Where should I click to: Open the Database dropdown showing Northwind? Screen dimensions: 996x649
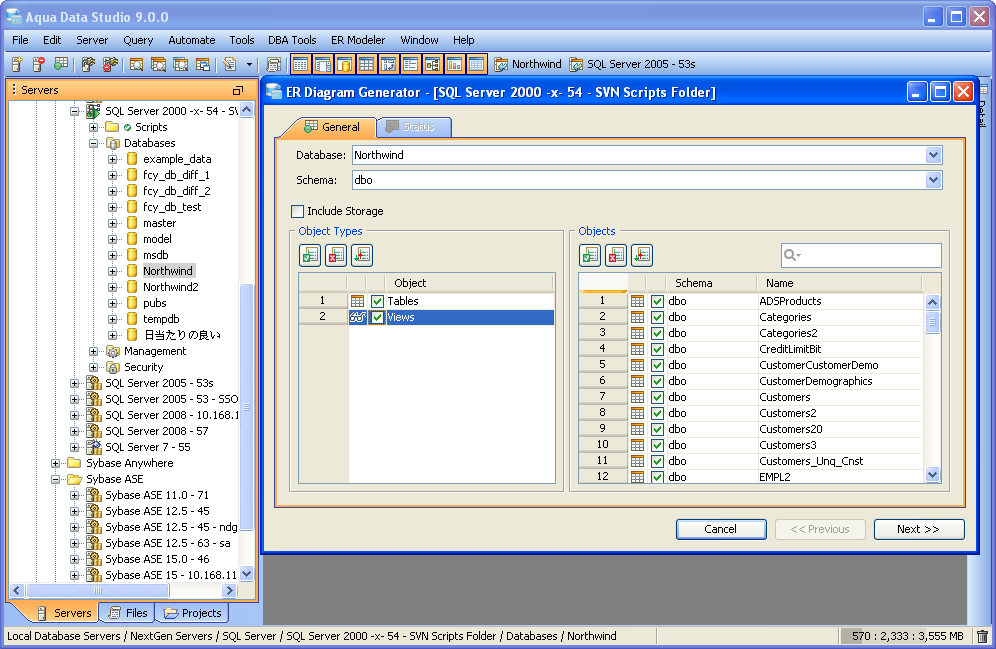pos(933,155)
